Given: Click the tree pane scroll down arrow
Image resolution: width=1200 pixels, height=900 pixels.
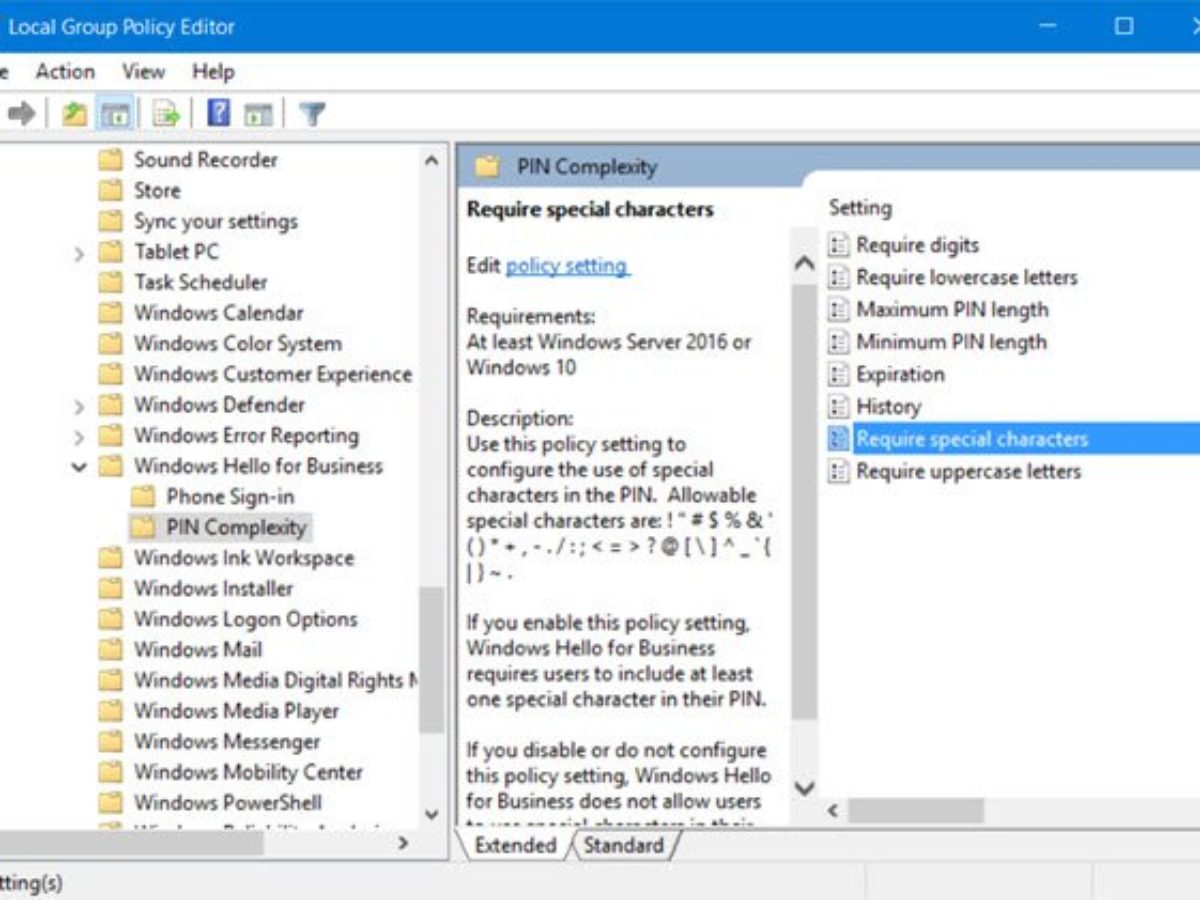Looking at the screenshot, I should pyautogui.click(x=431, y=813).
